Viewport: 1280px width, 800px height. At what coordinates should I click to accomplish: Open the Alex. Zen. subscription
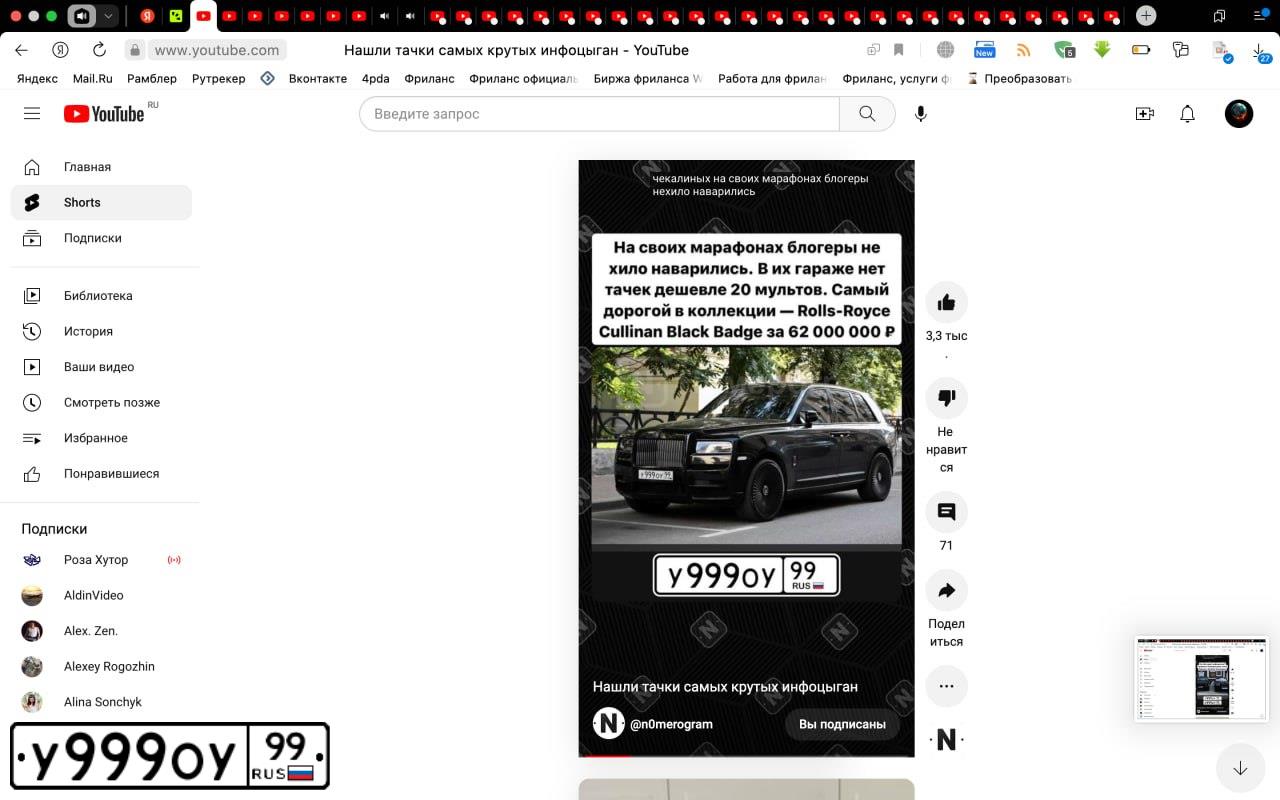[100, 631]
